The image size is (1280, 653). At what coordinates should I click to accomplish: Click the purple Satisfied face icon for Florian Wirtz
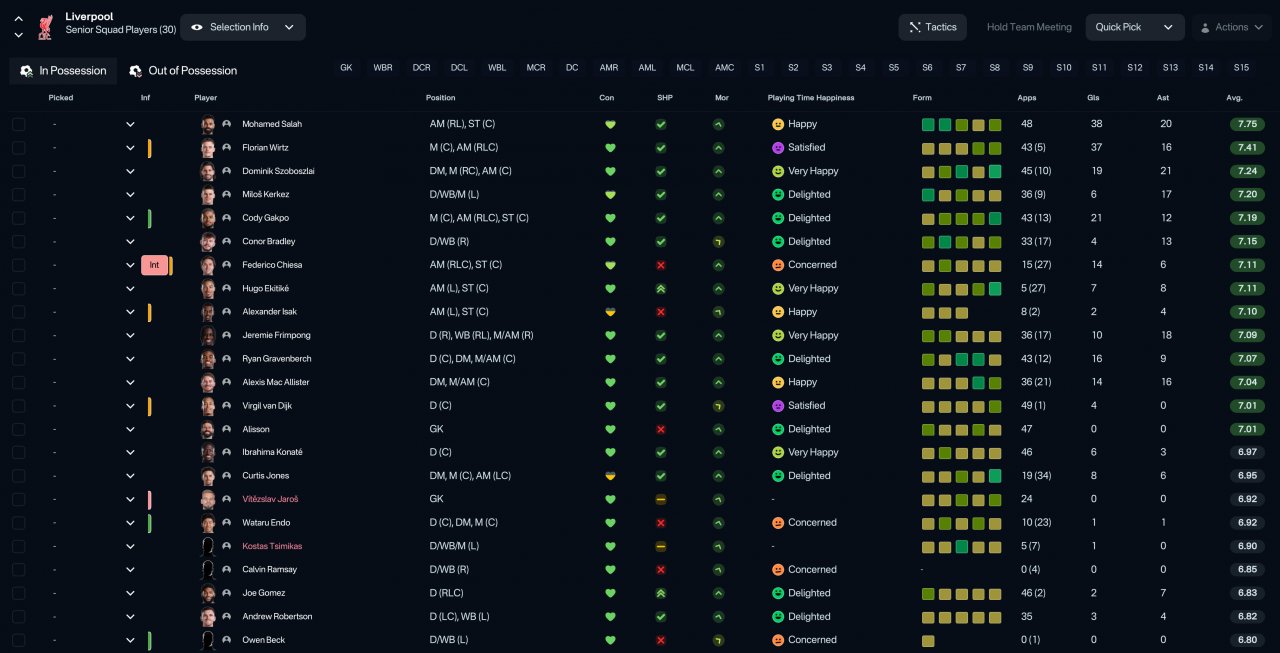pos(778,148)
